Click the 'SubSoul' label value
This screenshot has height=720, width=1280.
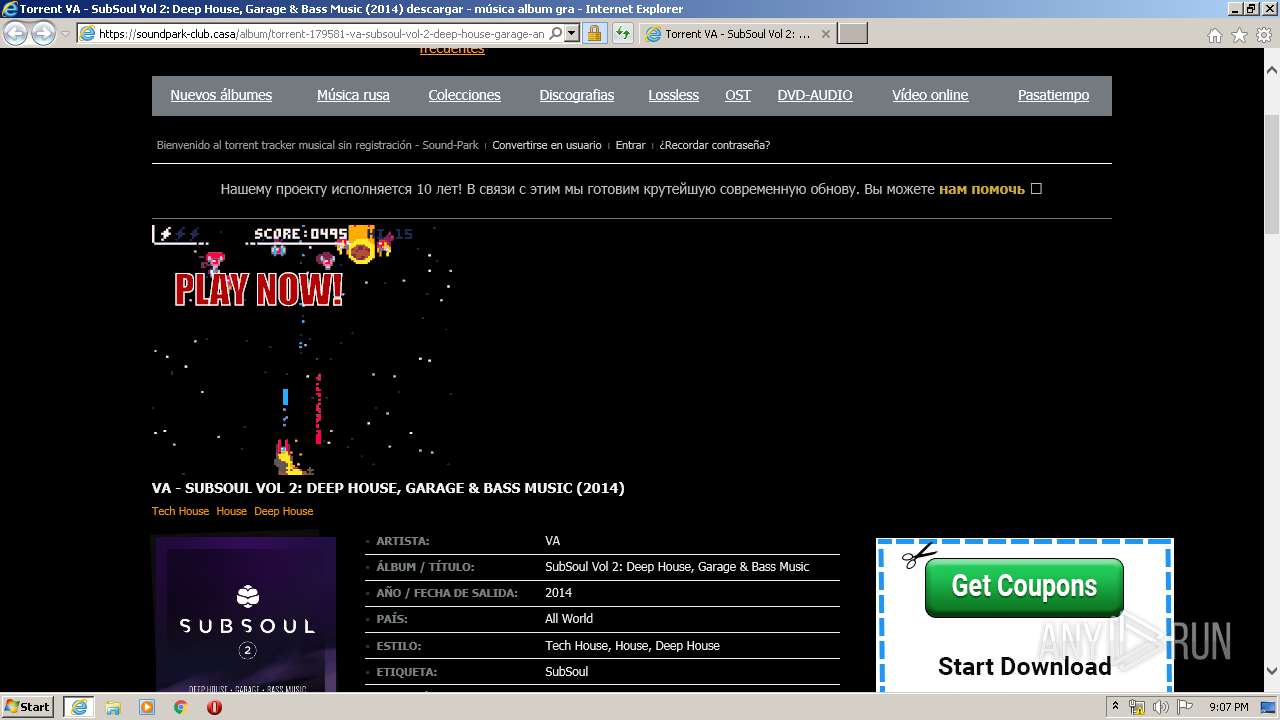click(566, 671)
